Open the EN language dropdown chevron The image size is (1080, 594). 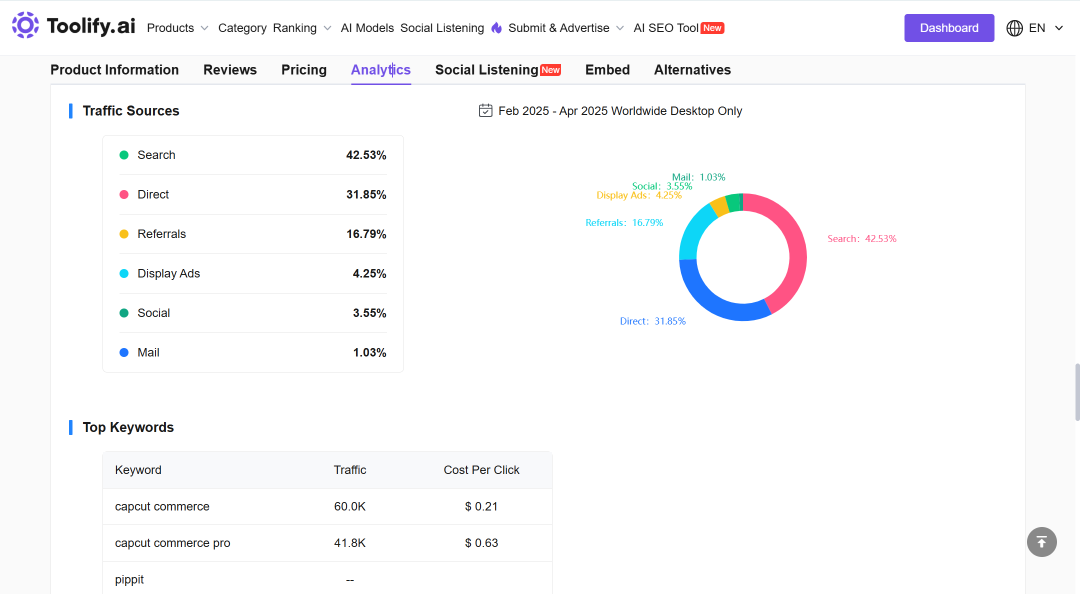[1059, 28]
